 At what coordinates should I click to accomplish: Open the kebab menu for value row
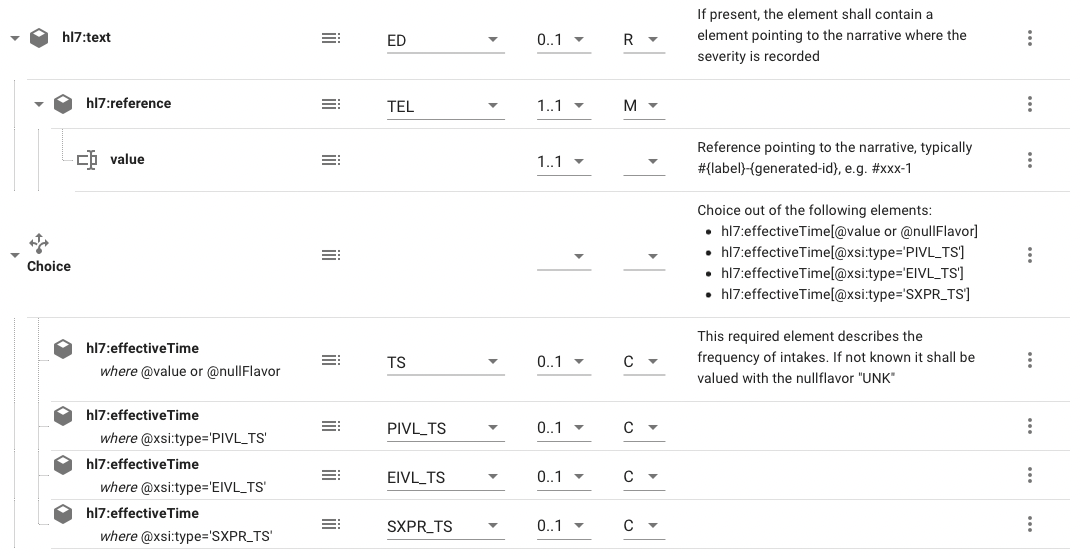click(x=1029, y=160)
